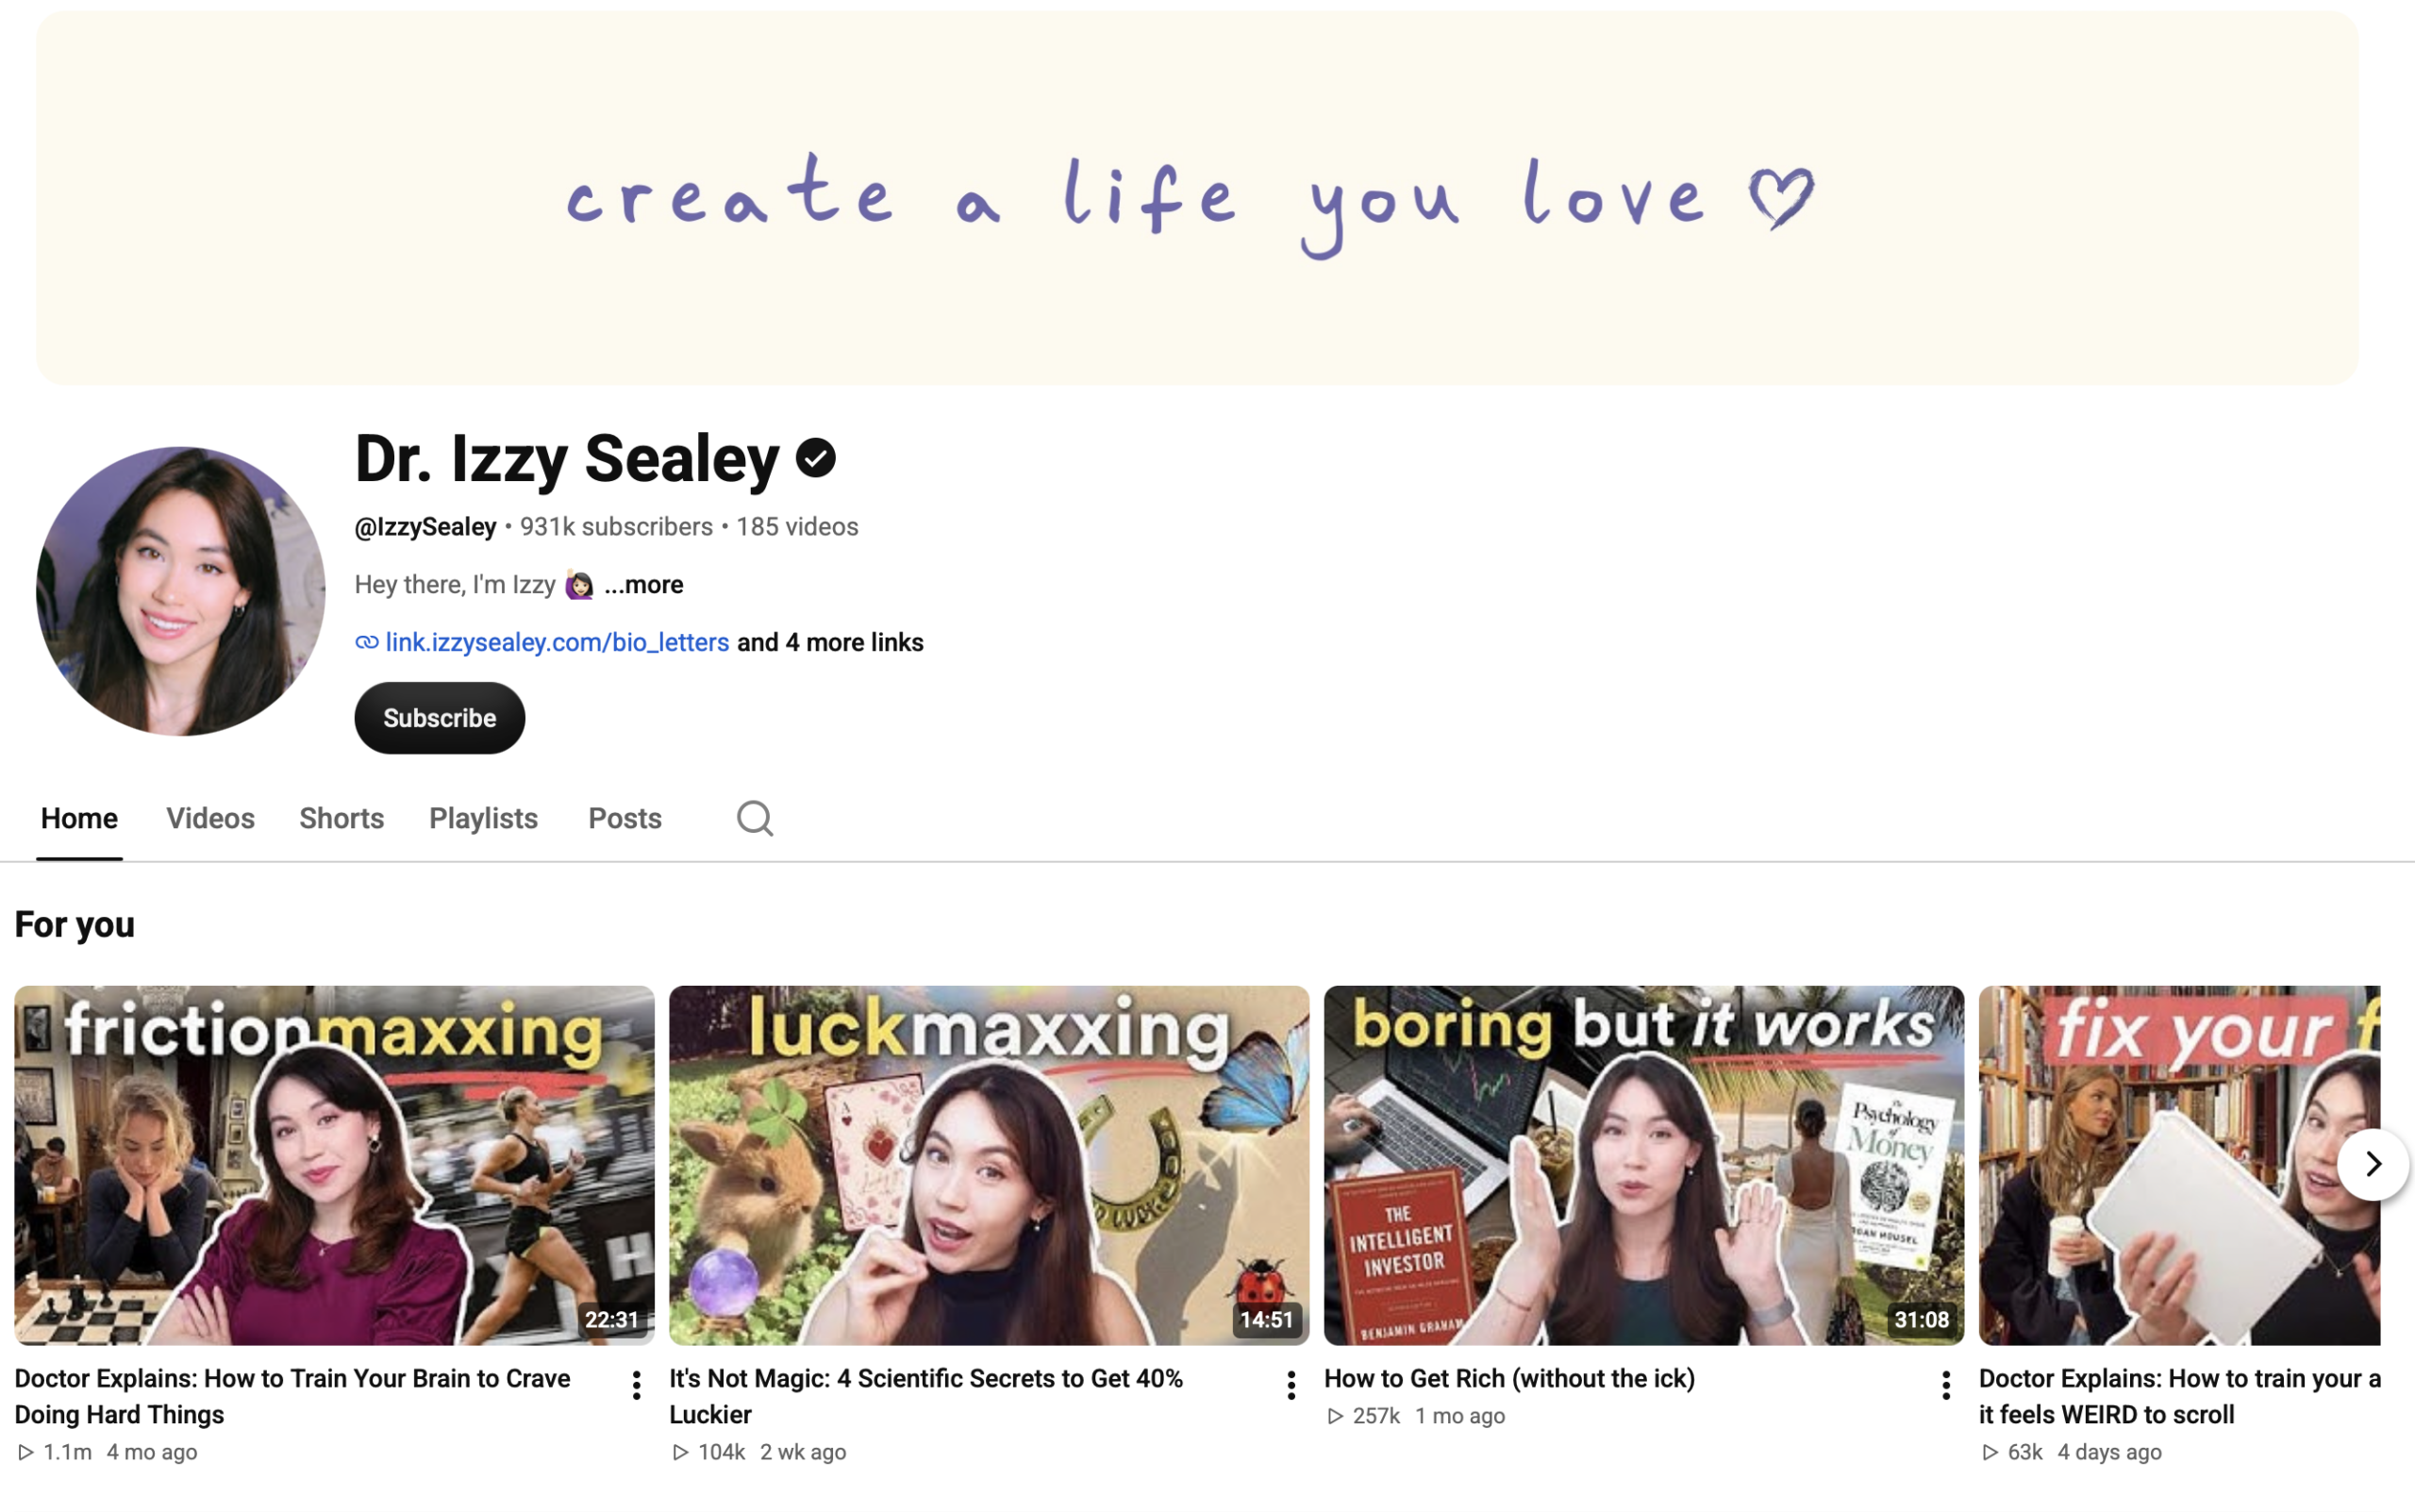Subscribe to the Dr. Izzy Sealey channel
Image resolution: width=2415 pixels, height=1512 pixels.
pyautogui.click(x=439, y=718)
